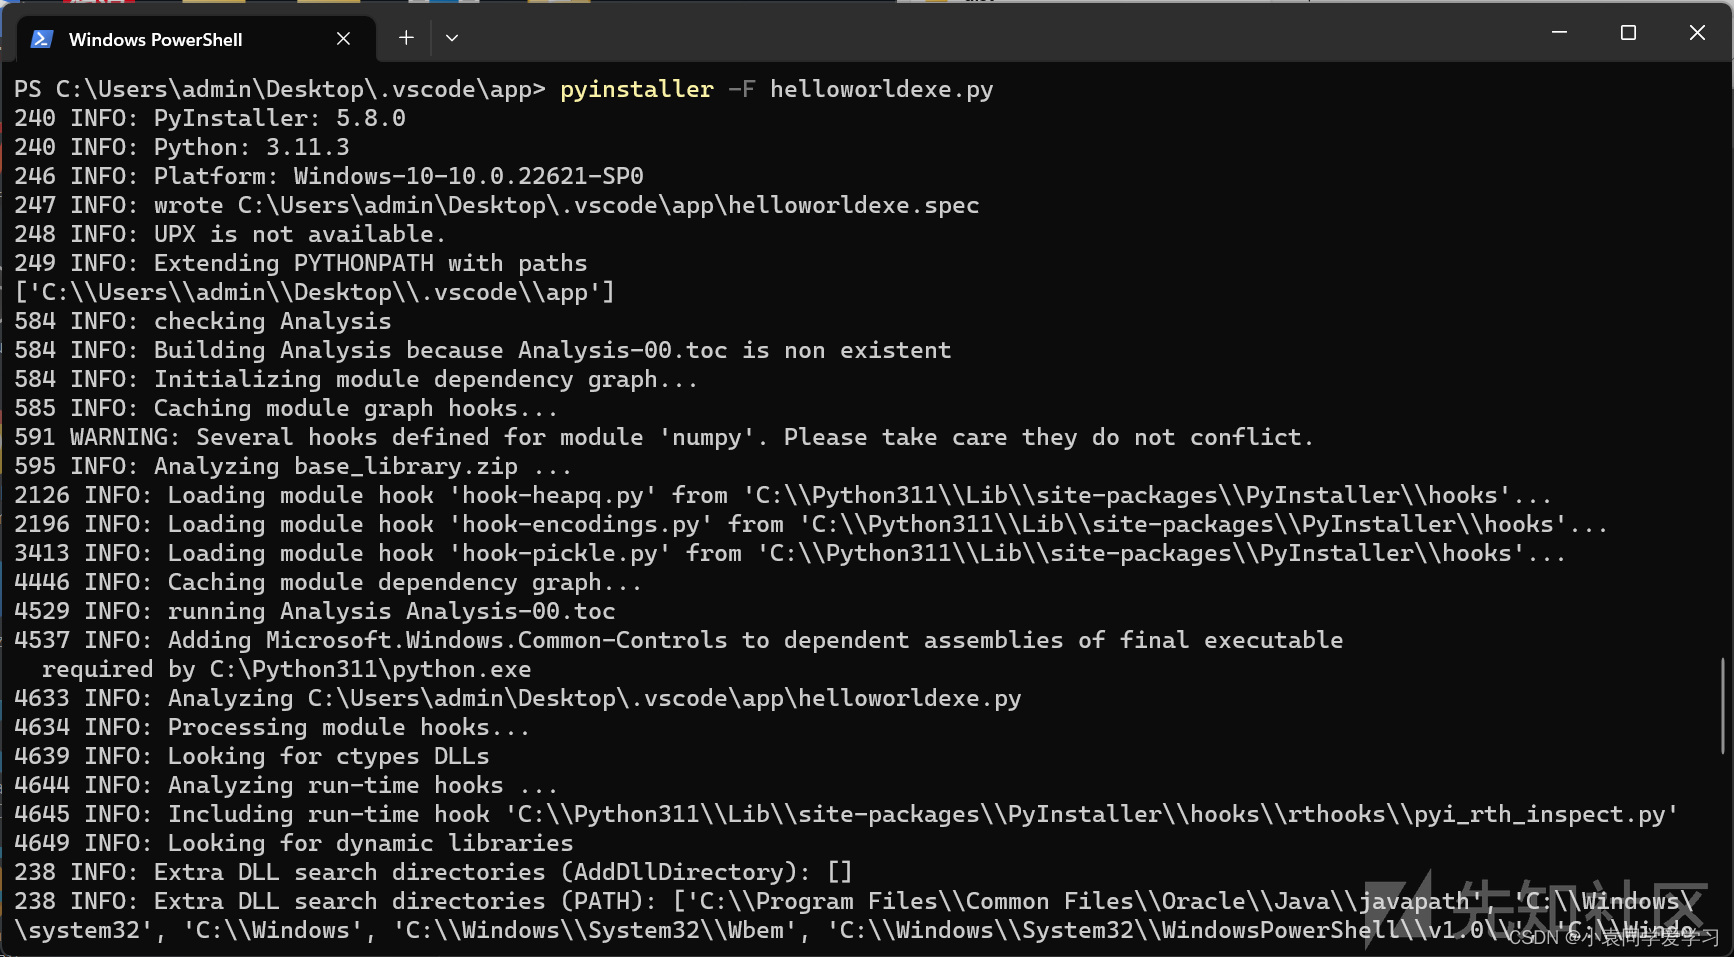Close the Windows PowerShell tab
This screenshot has height=957, width=1734.
tap(343, 38)
